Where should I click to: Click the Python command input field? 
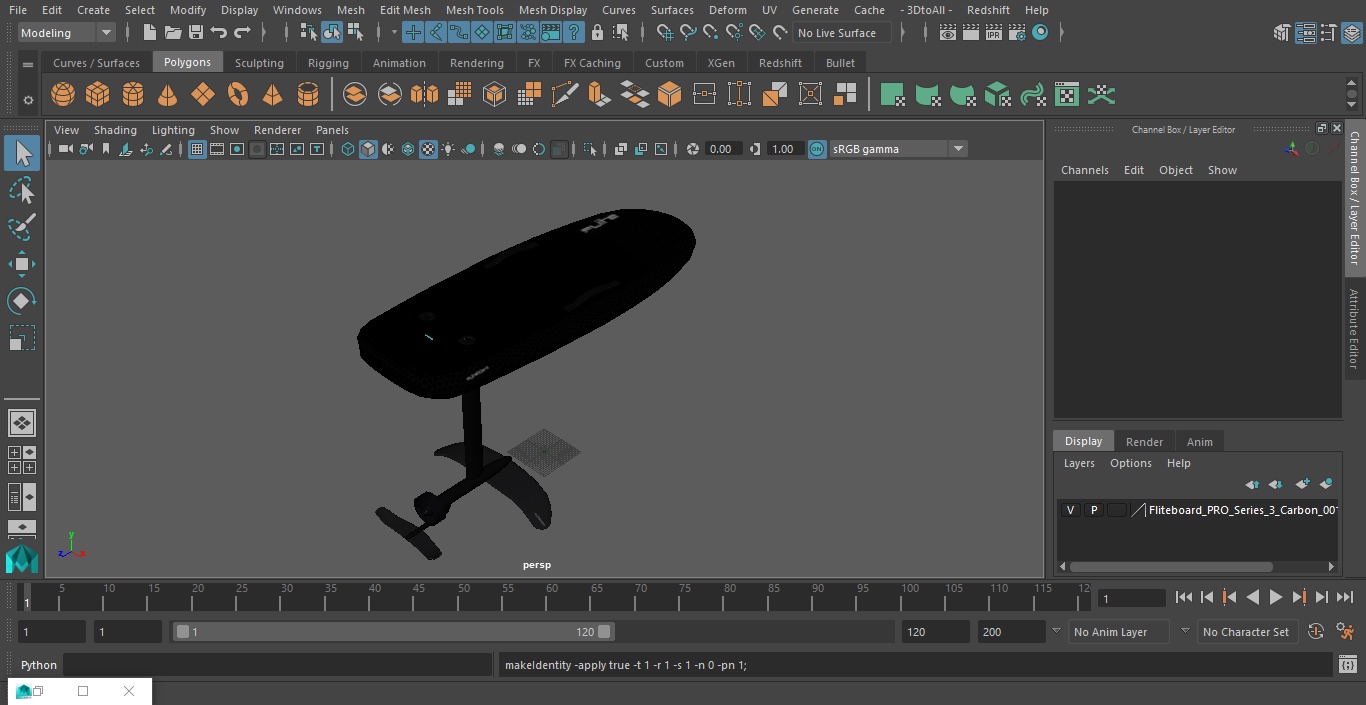pos(278,665)
